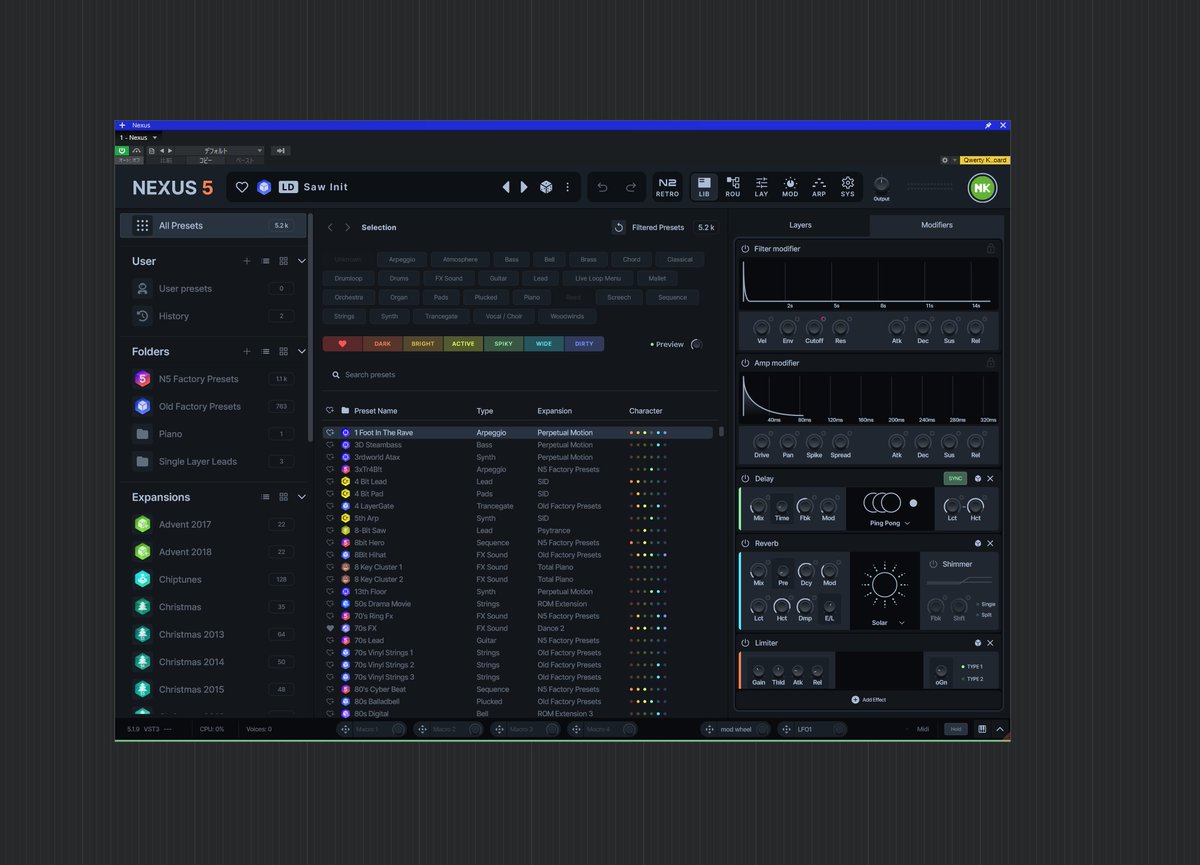This screenshot has height=865, width=1200.
Task: Open the Ping Pong delay mode dropdown
Action: coord(890,523)
